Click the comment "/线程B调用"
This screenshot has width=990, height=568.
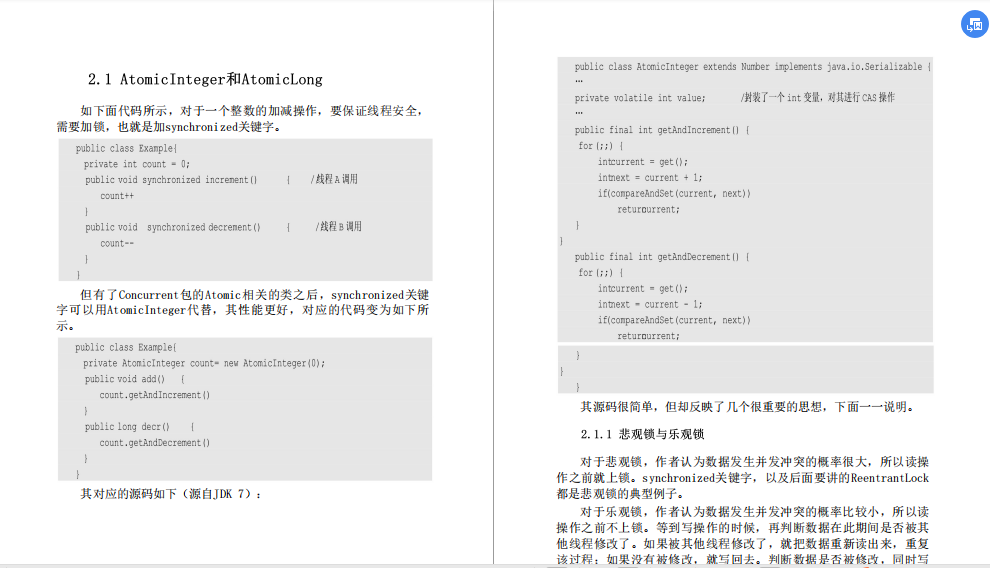tap(338, 227)
